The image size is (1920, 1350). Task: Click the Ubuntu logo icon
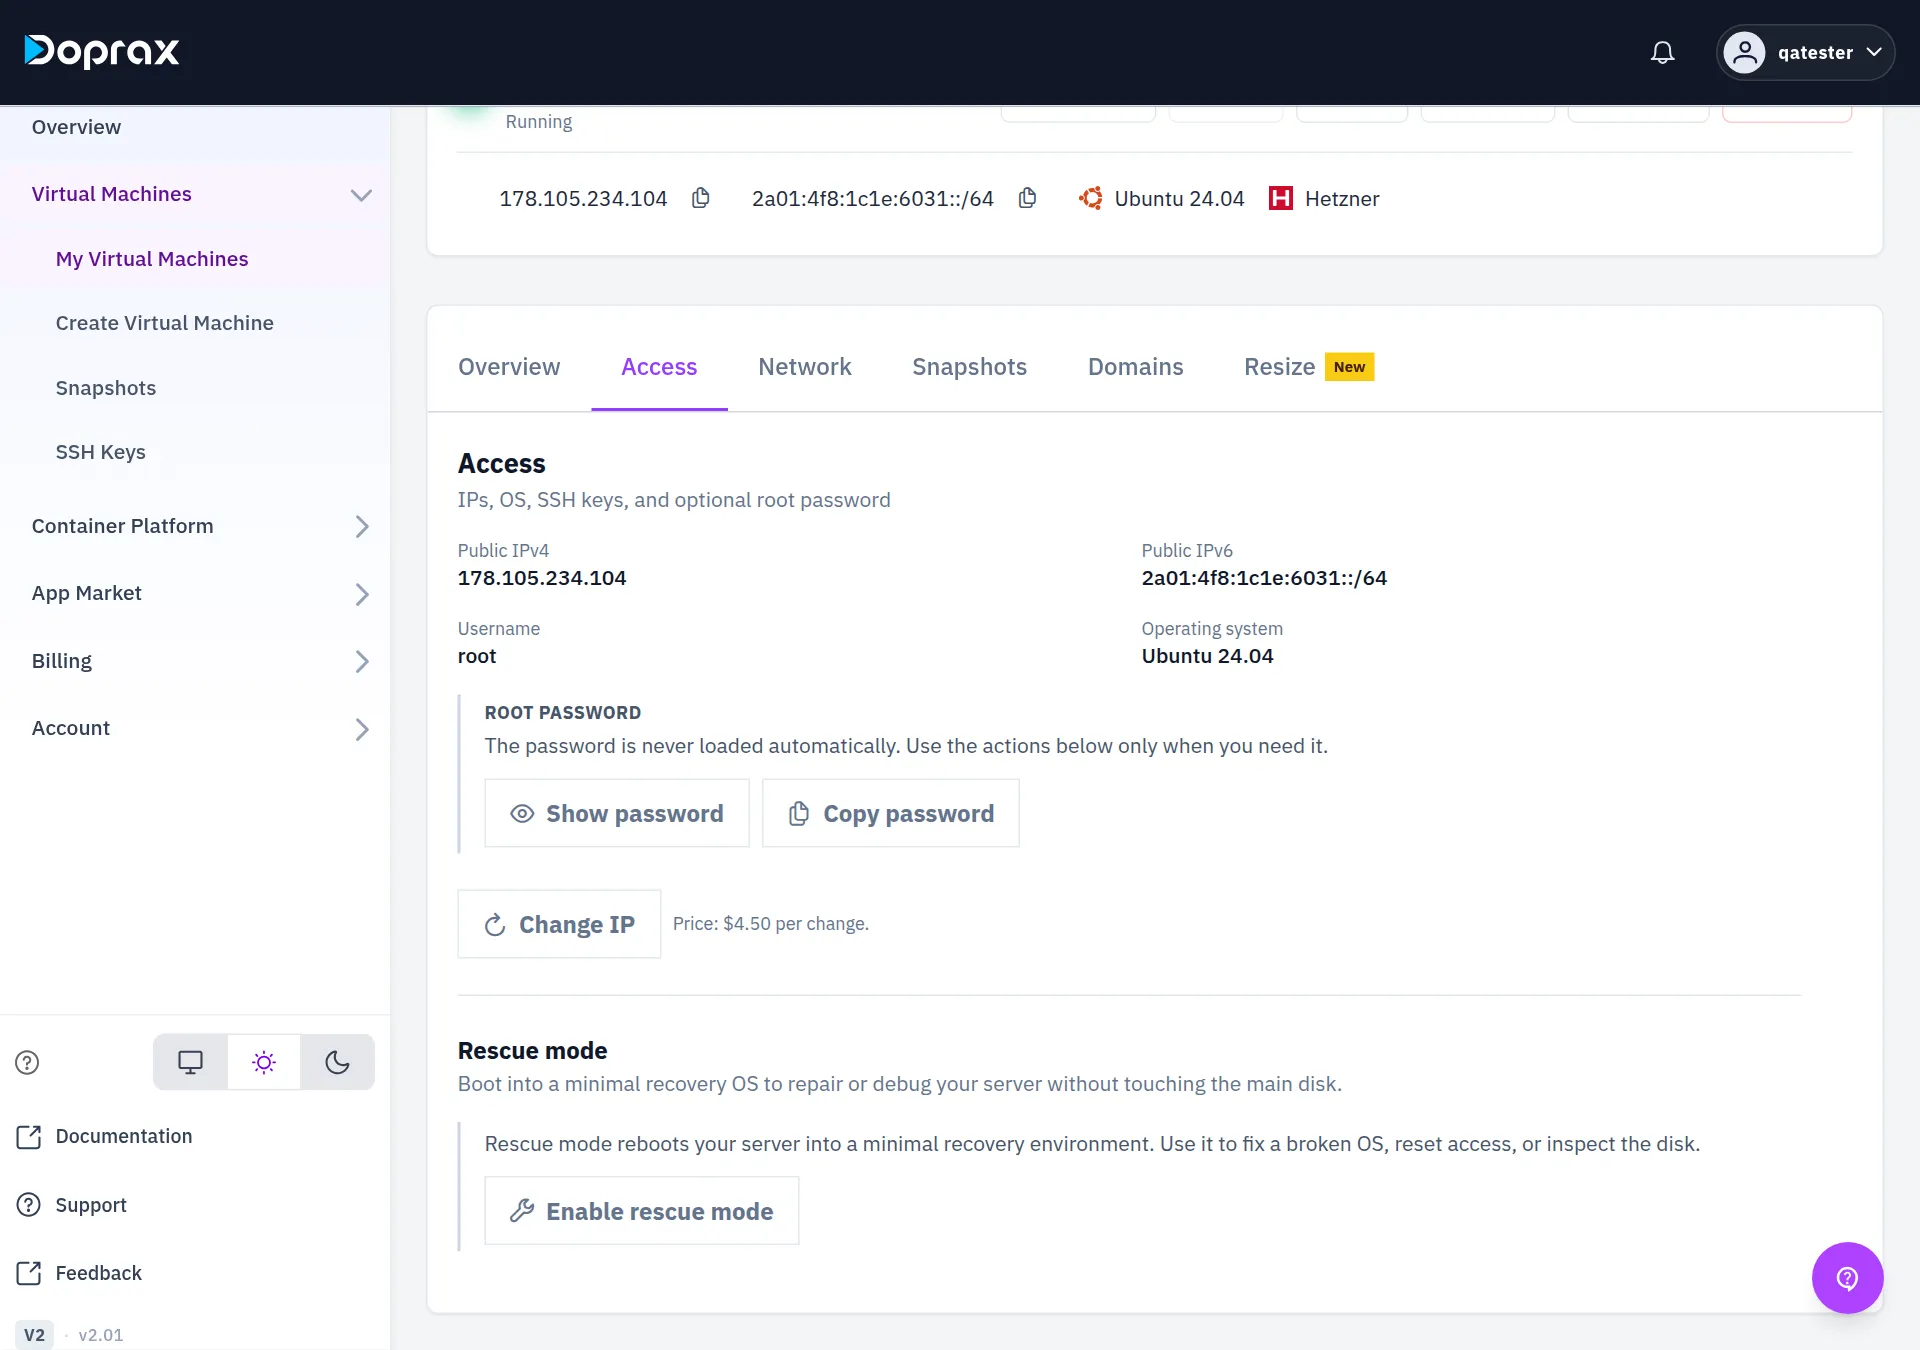pos(1090,198)
